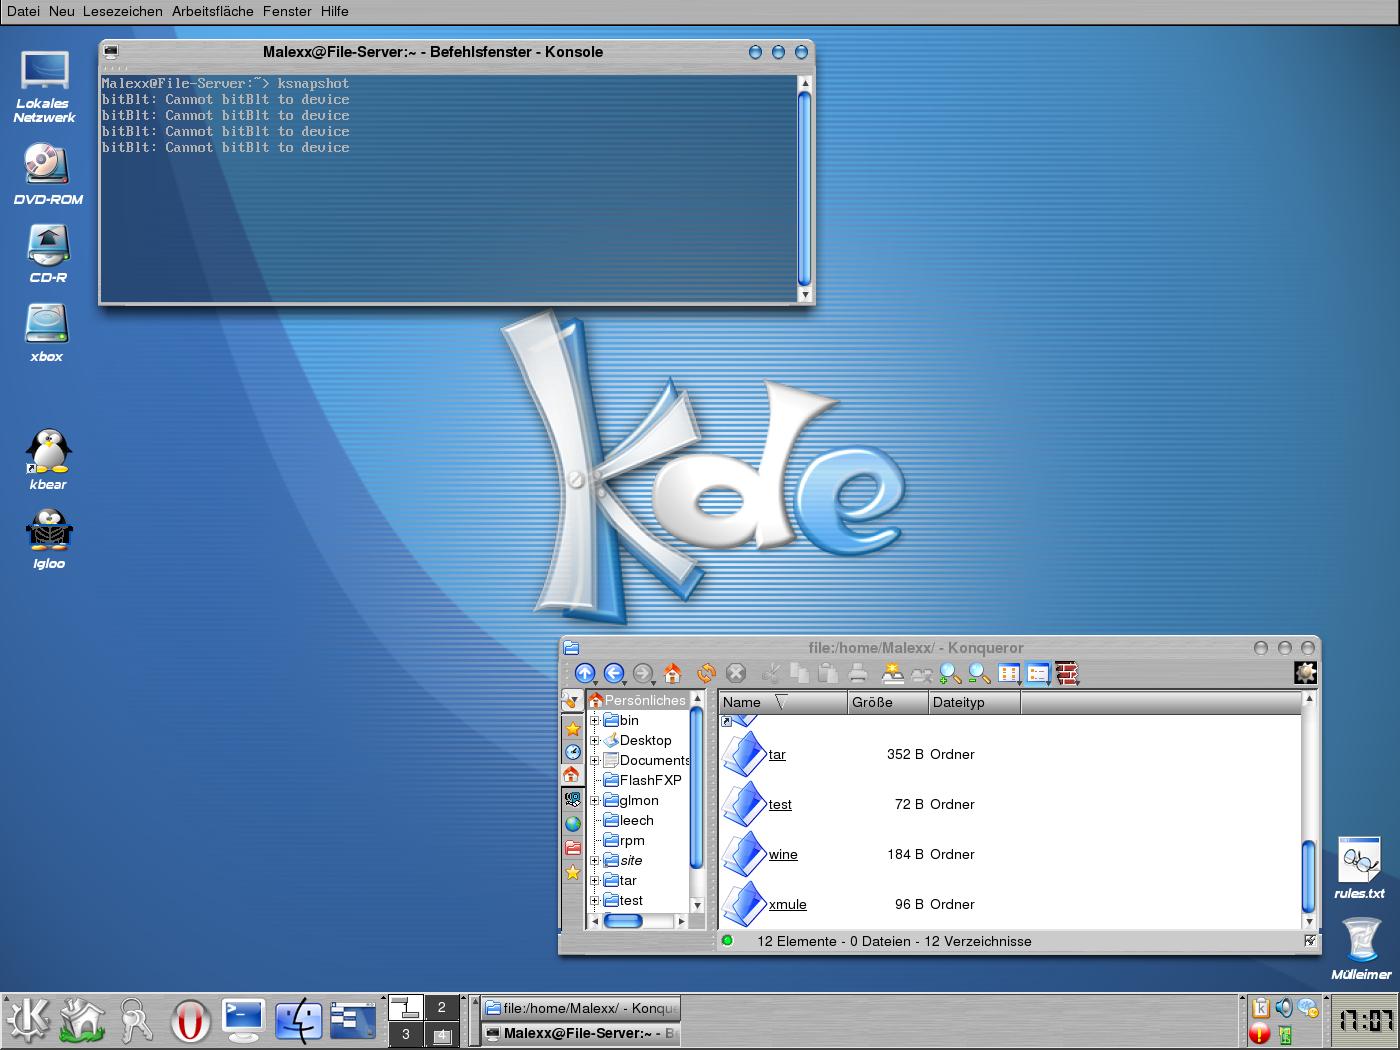
Task: Open History clock tab in Konqueror sidebar
Action: pos(572,752)
